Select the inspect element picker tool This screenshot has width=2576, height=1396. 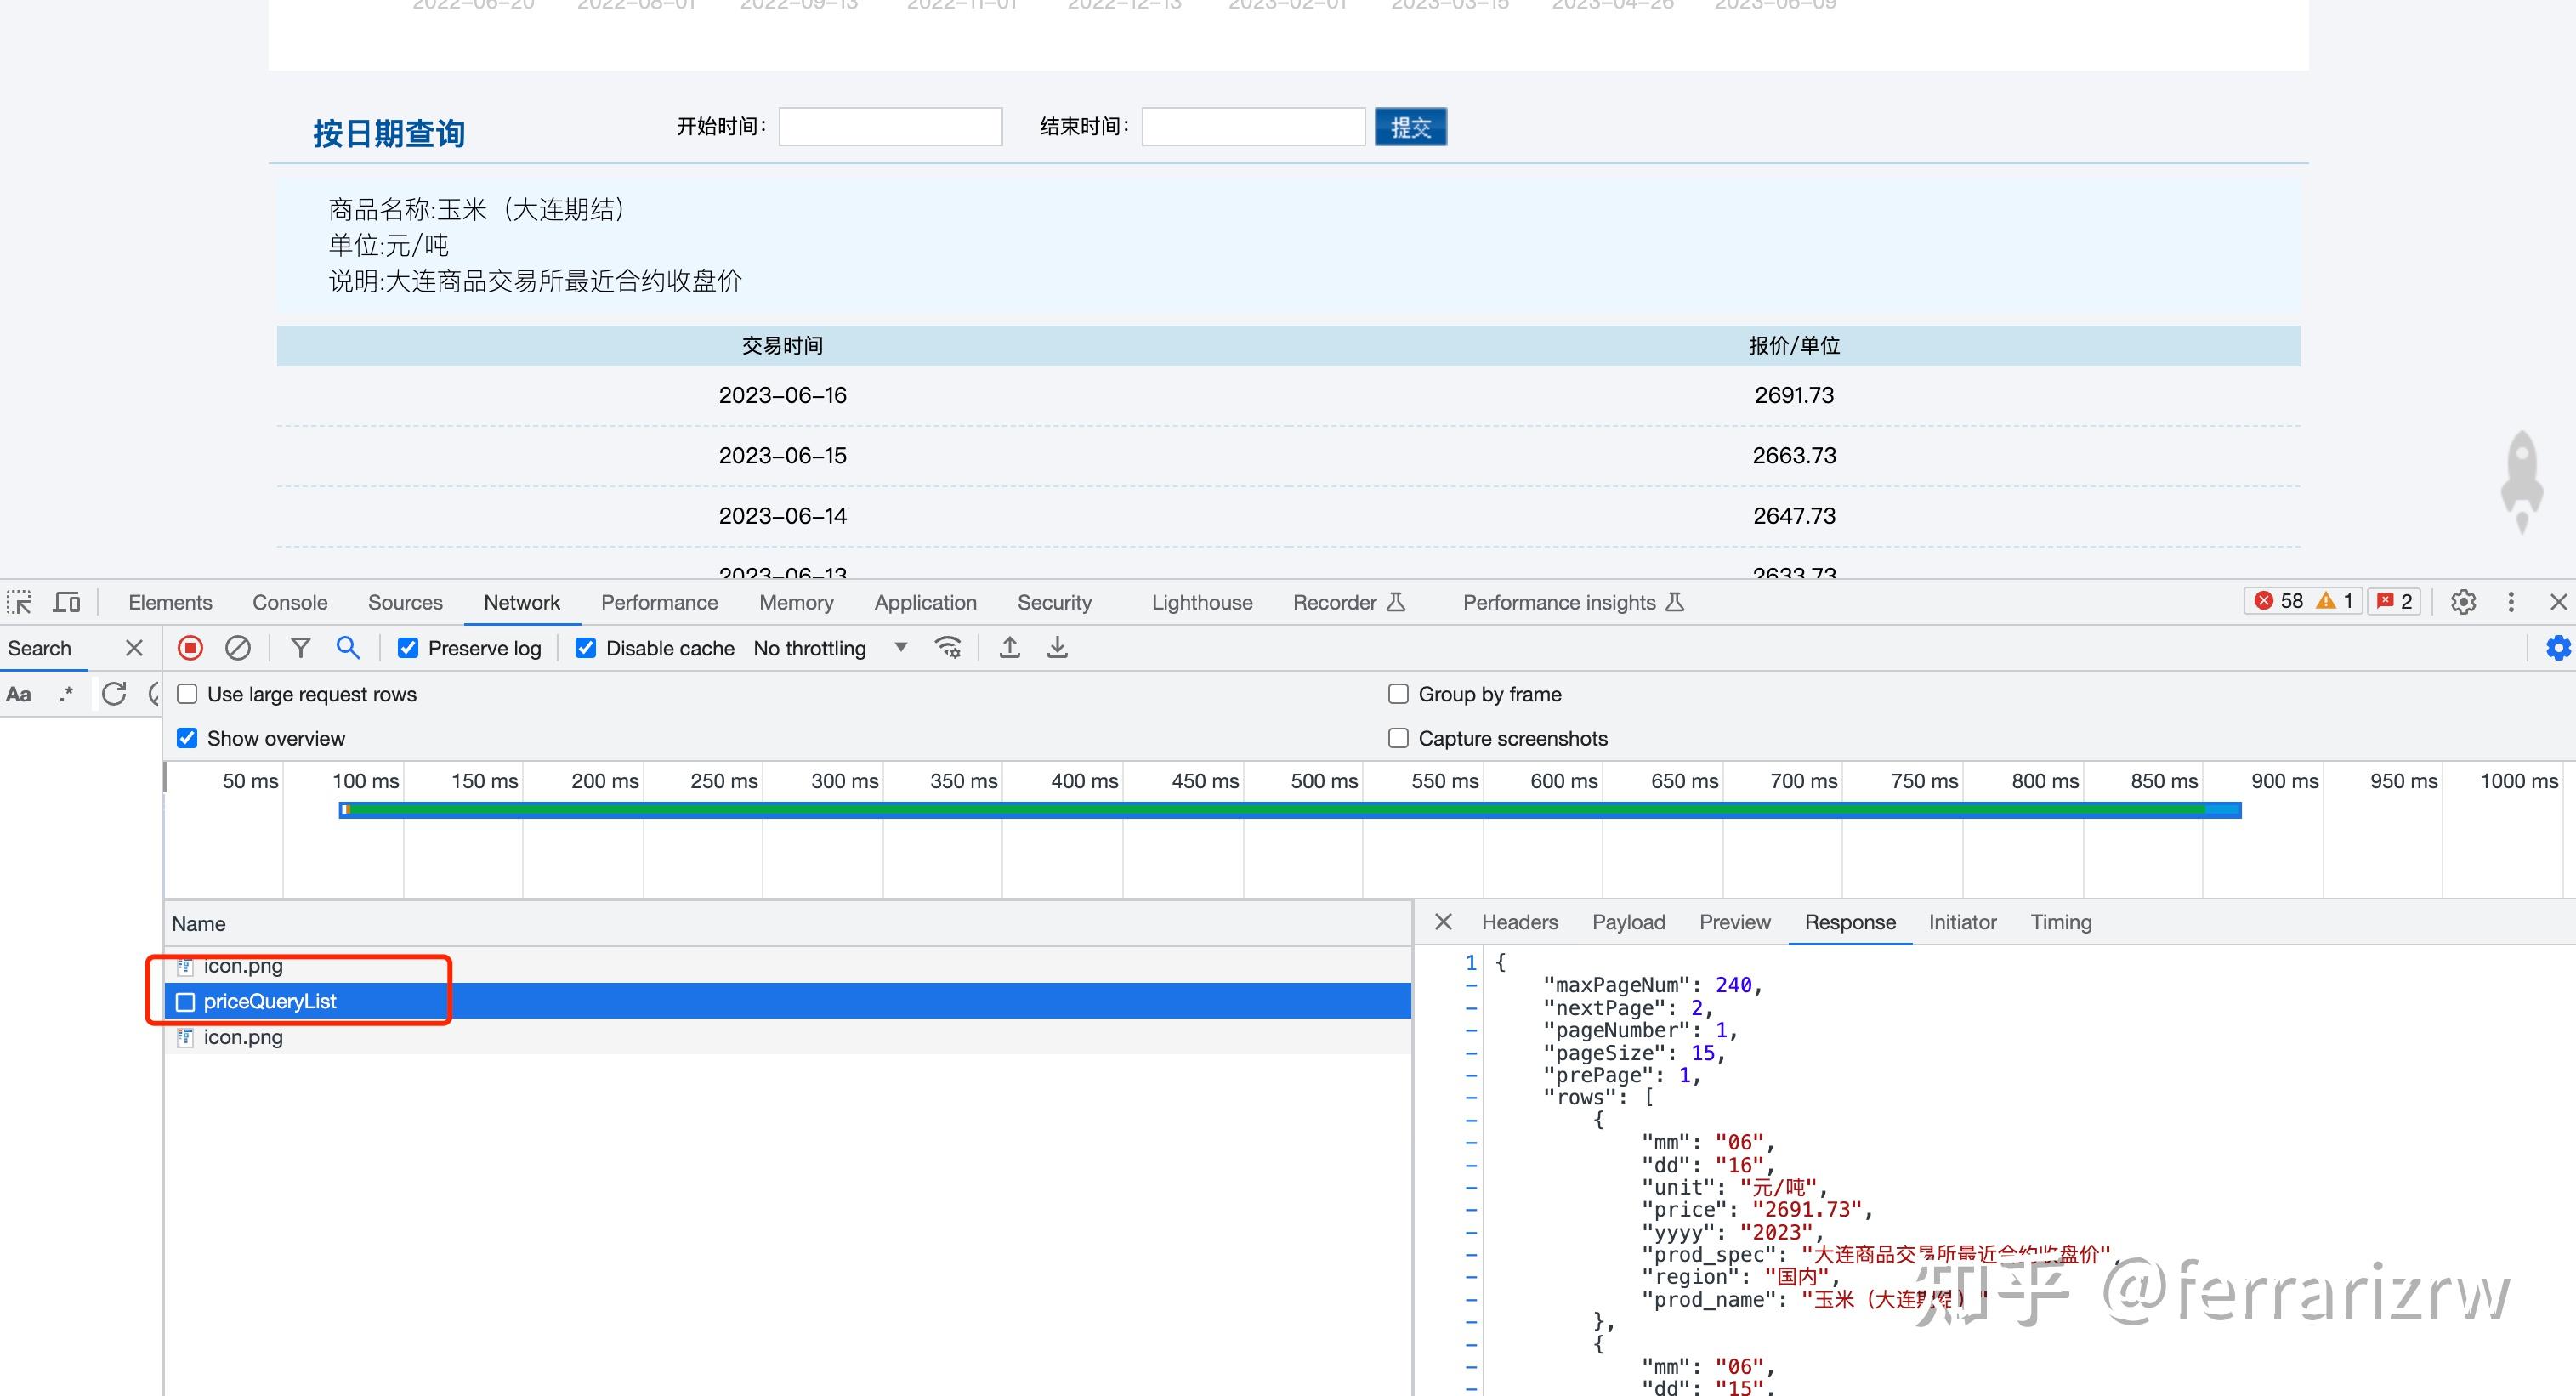[x=19, y=601]
